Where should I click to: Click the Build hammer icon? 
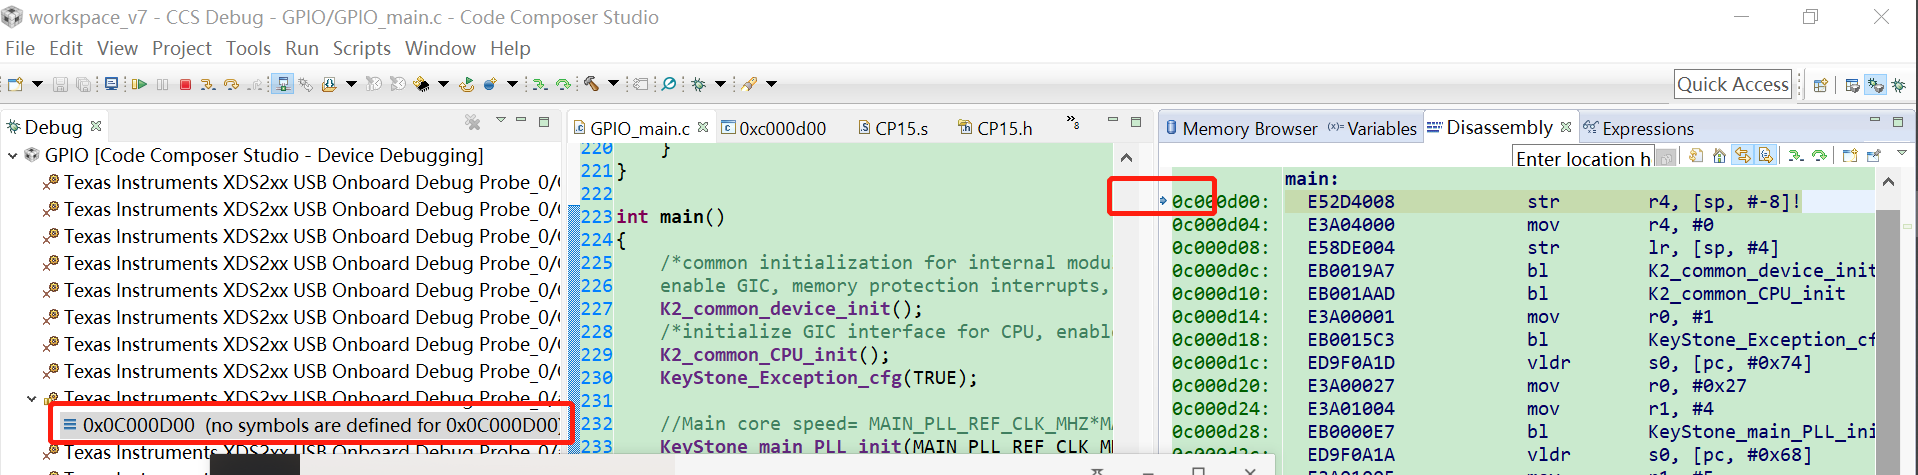tap(591, 84)
